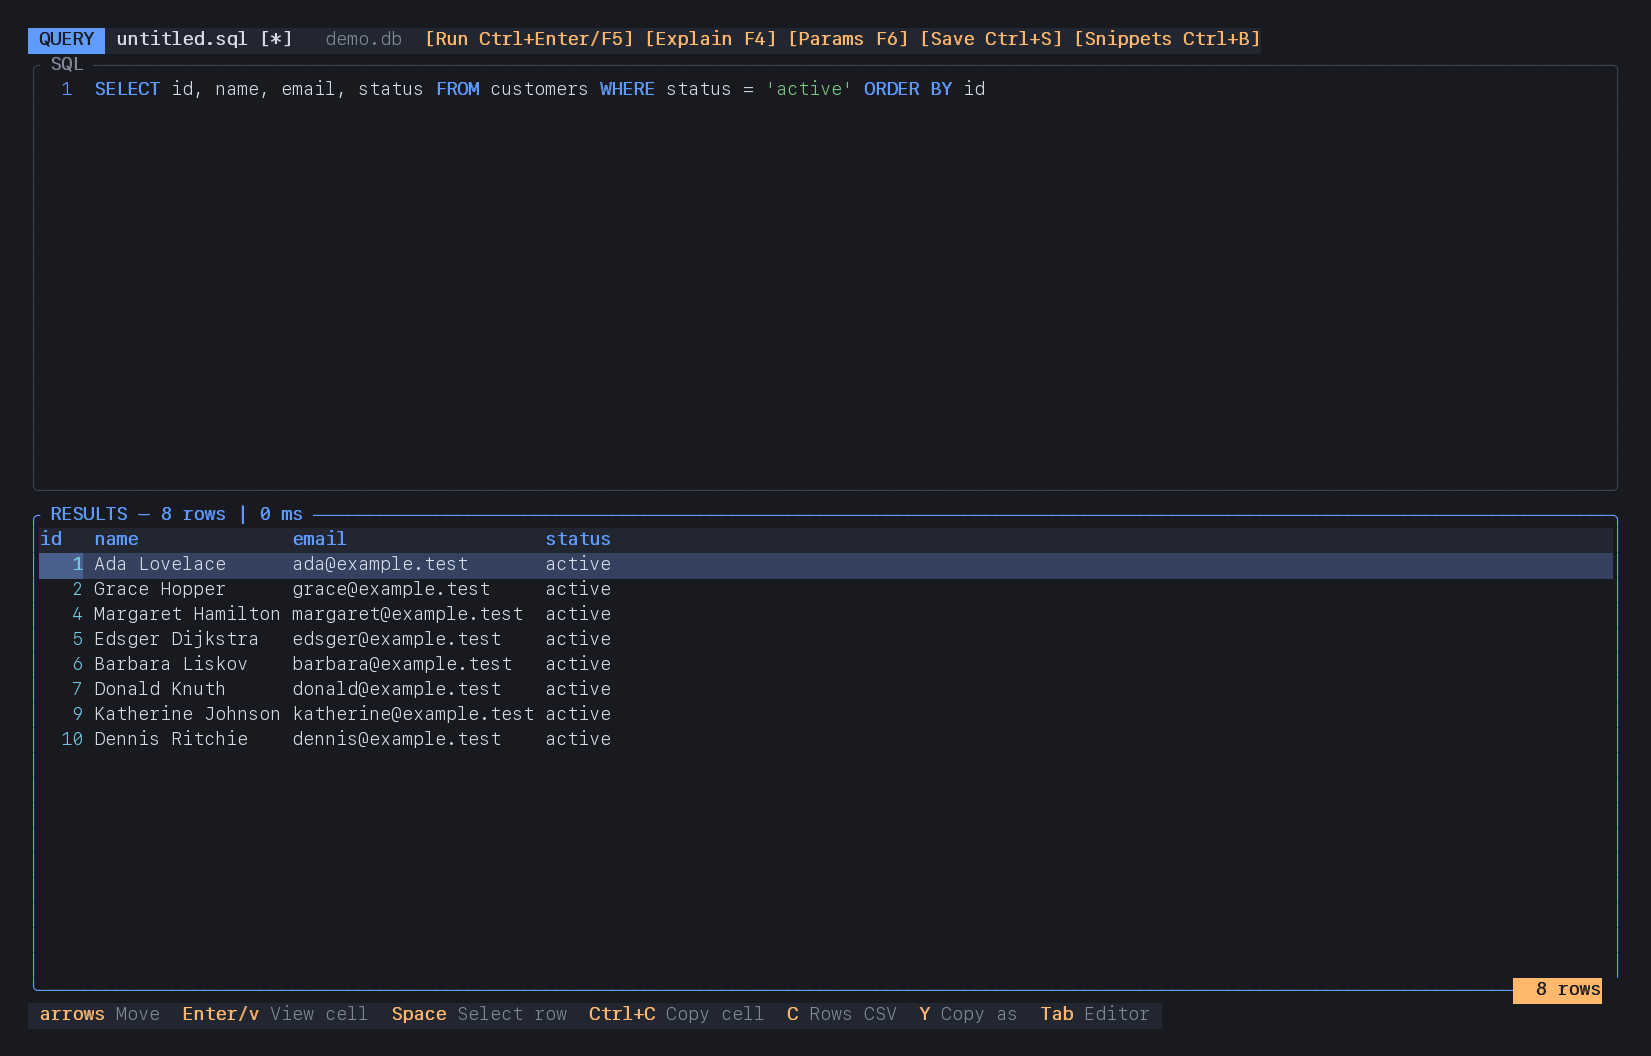Click the status column header
Image resolution: width=1651 pixels, height=1056 pixels.
click(578, 539)
